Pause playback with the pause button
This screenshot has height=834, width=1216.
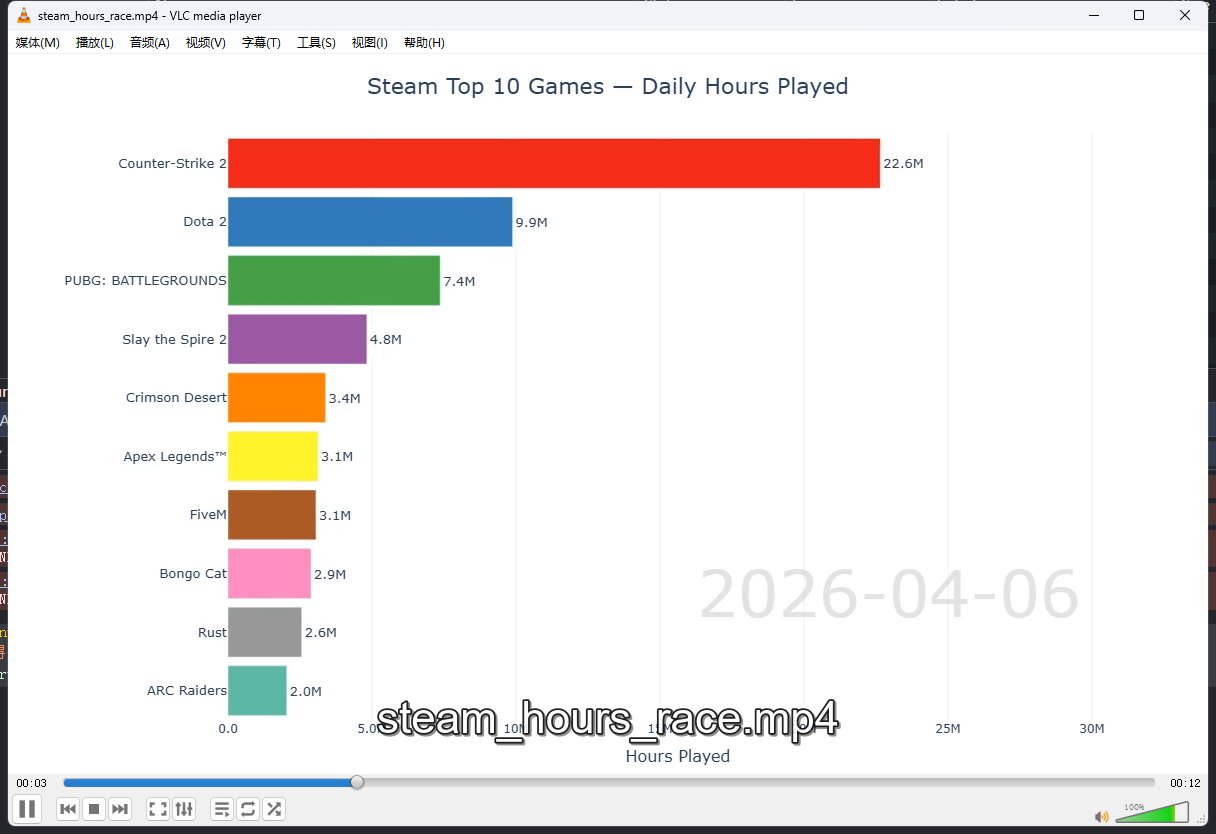coord(27,809)
